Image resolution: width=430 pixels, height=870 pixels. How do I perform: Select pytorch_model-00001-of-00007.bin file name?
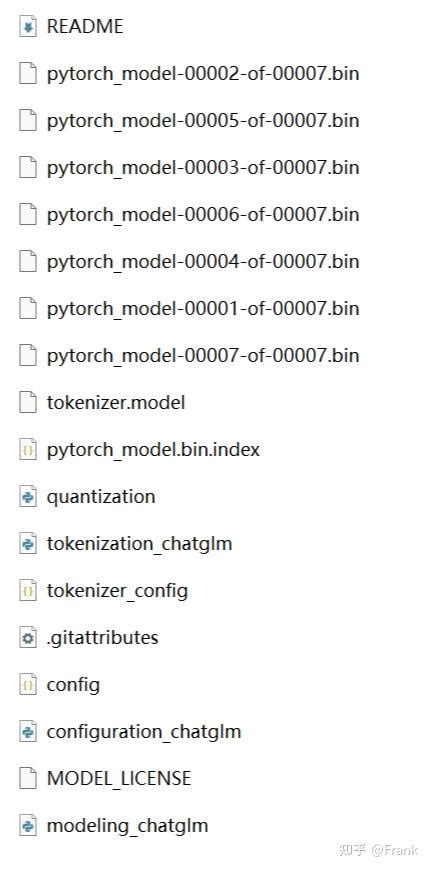[x=203, y=309]
